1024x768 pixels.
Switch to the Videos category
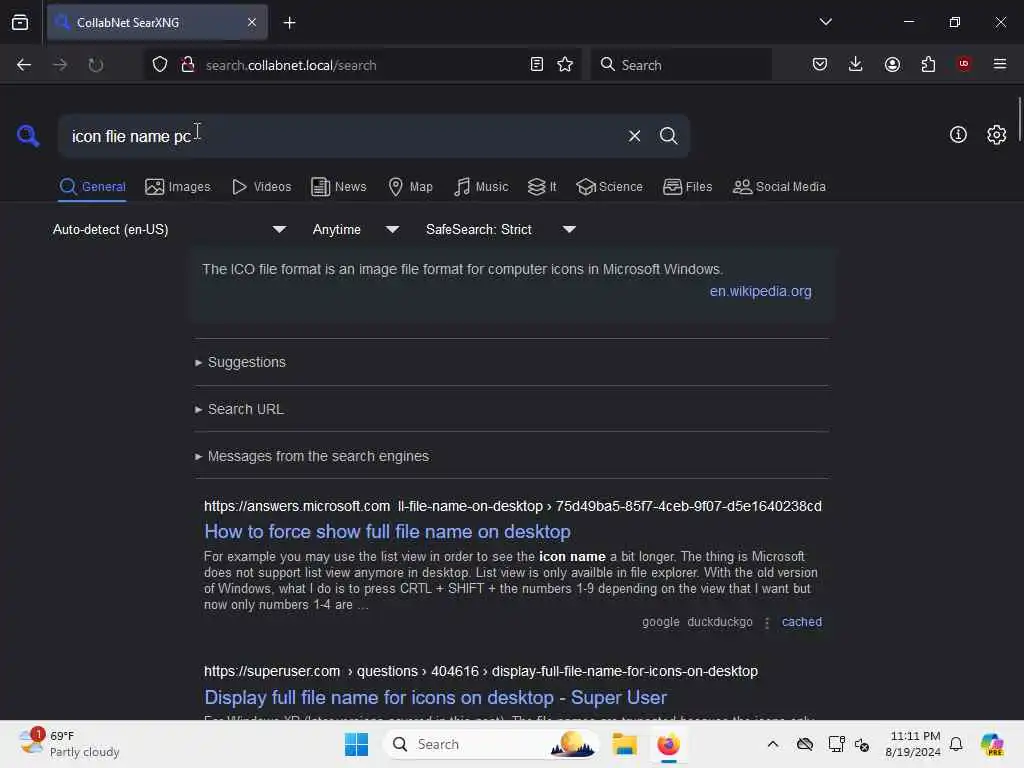point(261,187)
